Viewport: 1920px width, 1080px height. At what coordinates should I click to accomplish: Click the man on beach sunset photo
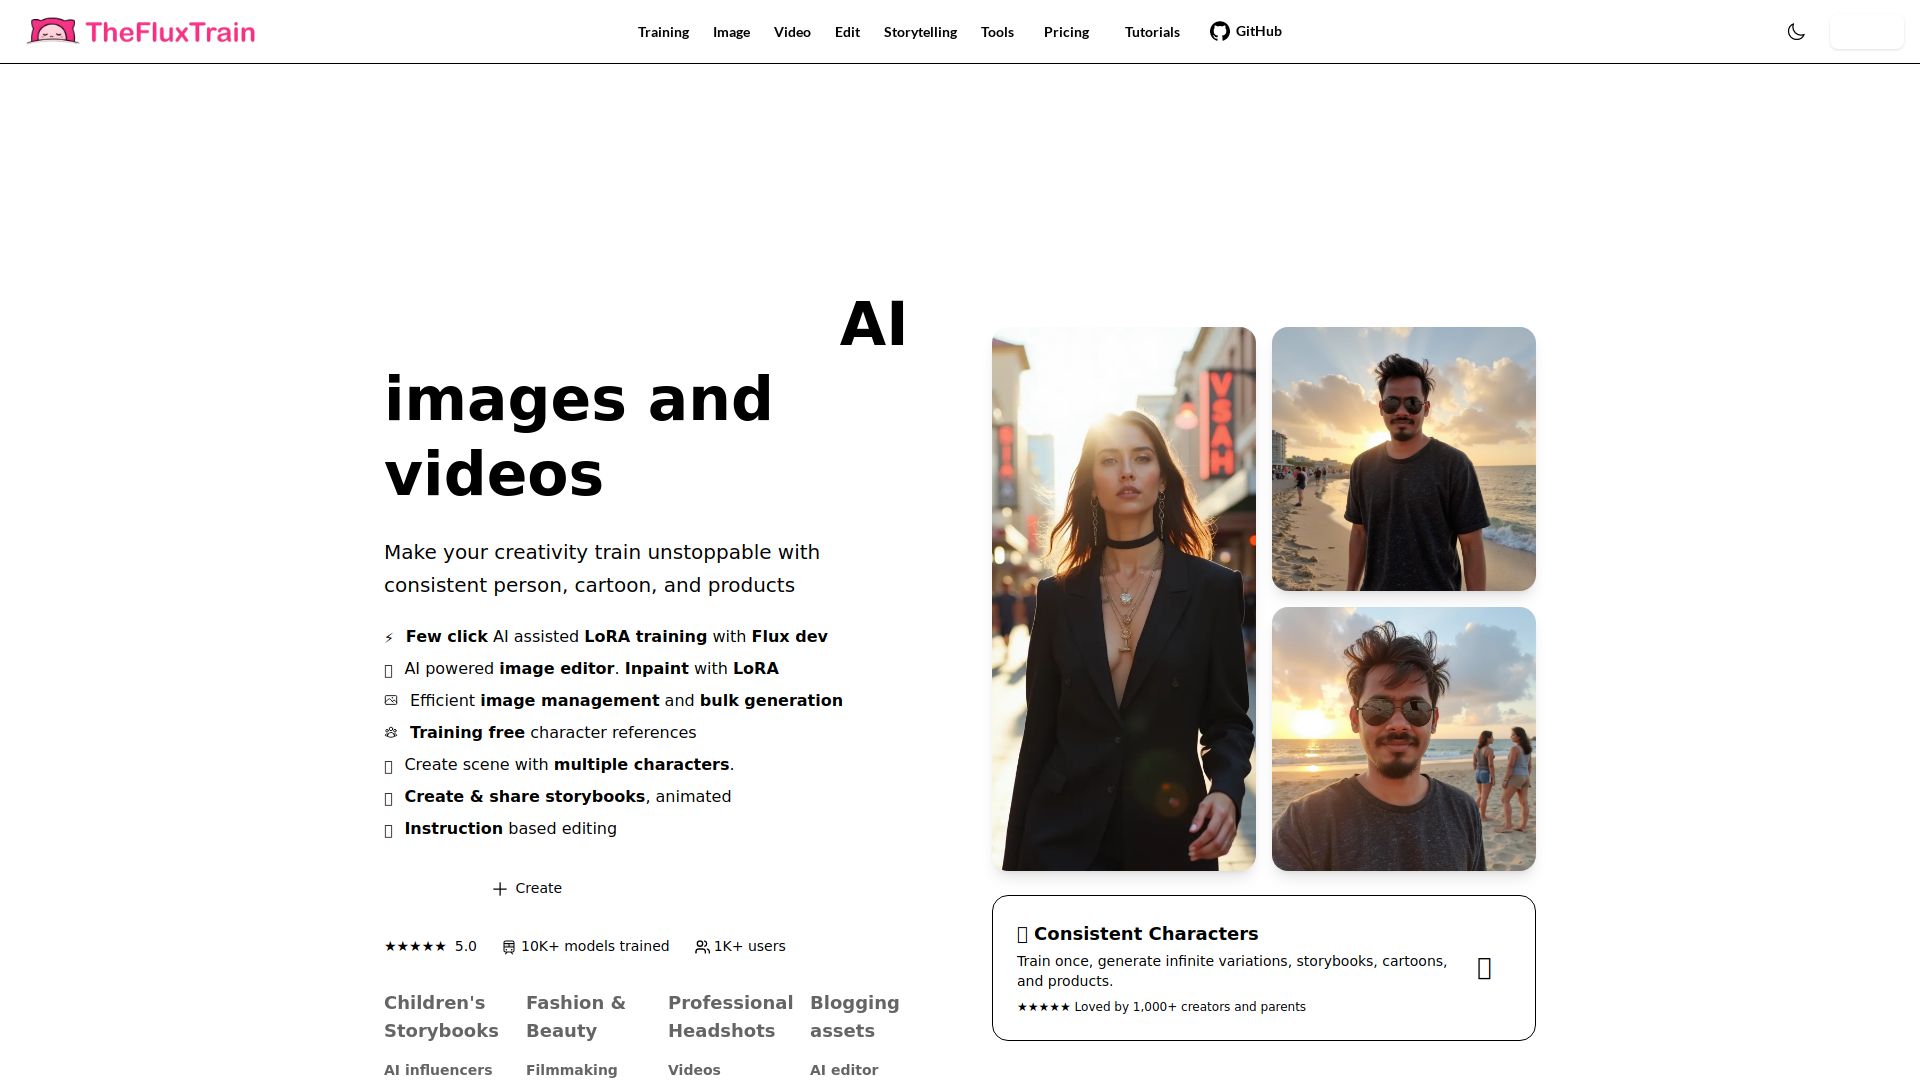click(1403, 458)
